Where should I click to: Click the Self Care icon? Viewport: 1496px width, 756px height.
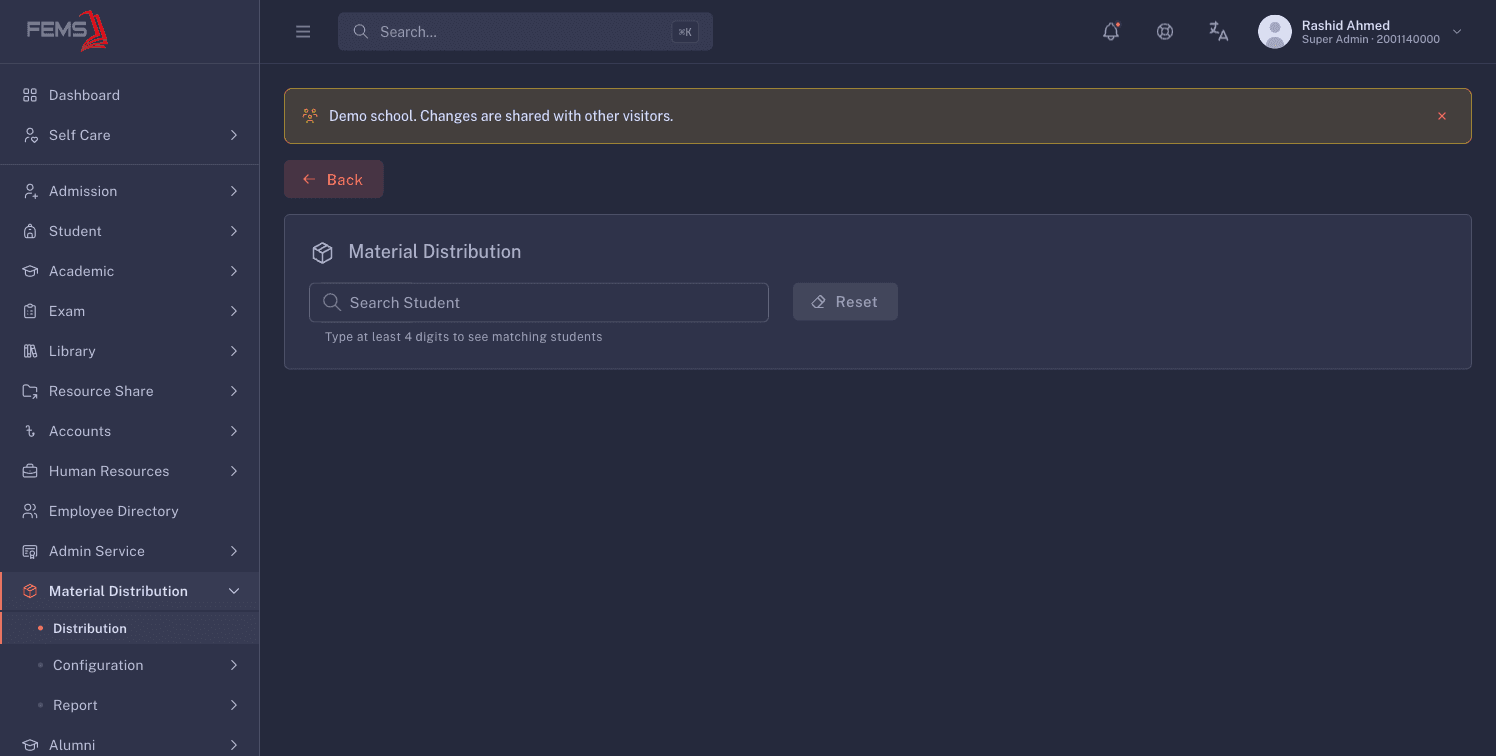coord(30,135)
